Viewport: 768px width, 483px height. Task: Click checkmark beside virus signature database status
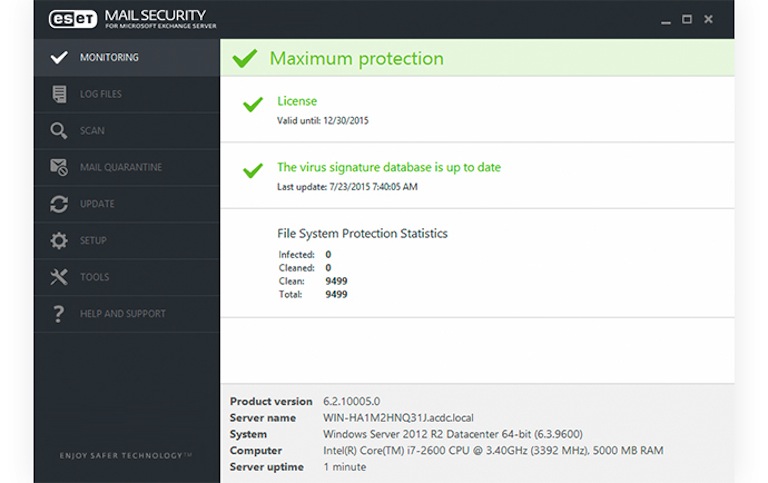tap(253, 171)
